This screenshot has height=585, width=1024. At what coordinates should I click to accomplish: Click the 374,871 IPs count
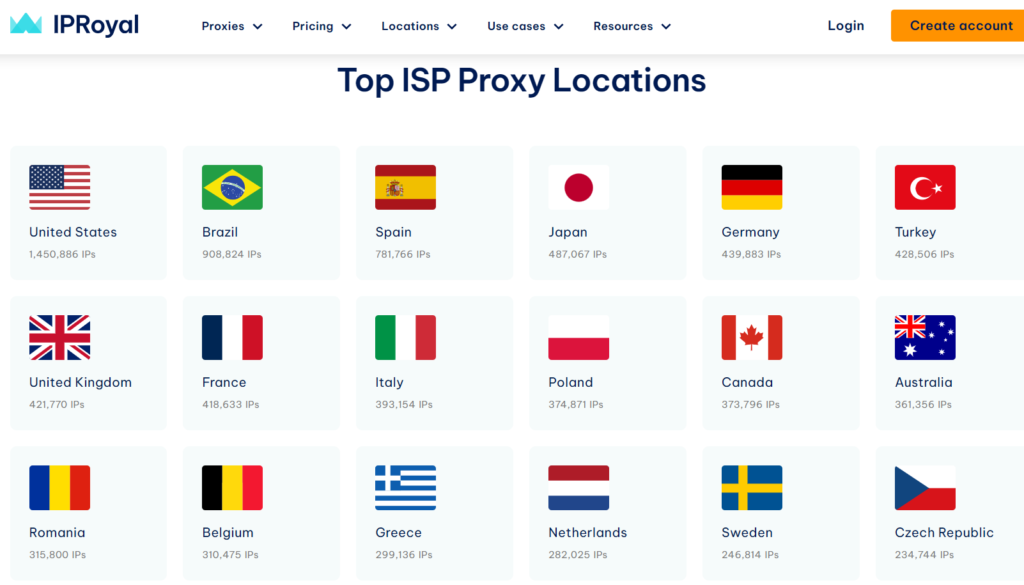(576, 404)
